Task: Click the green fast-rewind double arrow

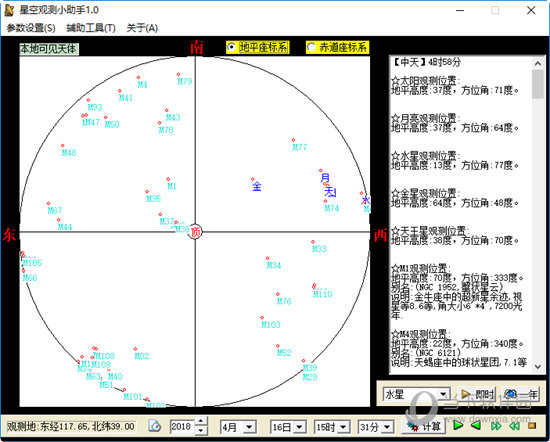Action: point(515,426)
